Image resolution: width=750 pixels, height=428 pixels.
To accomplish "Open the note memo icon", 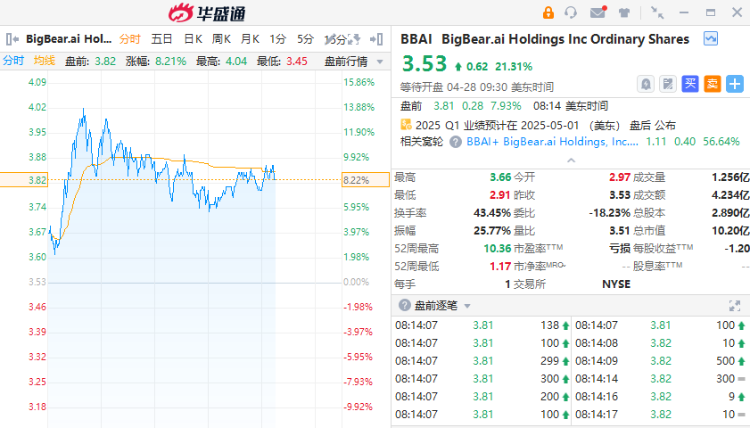I will click(x=667, y=84).
